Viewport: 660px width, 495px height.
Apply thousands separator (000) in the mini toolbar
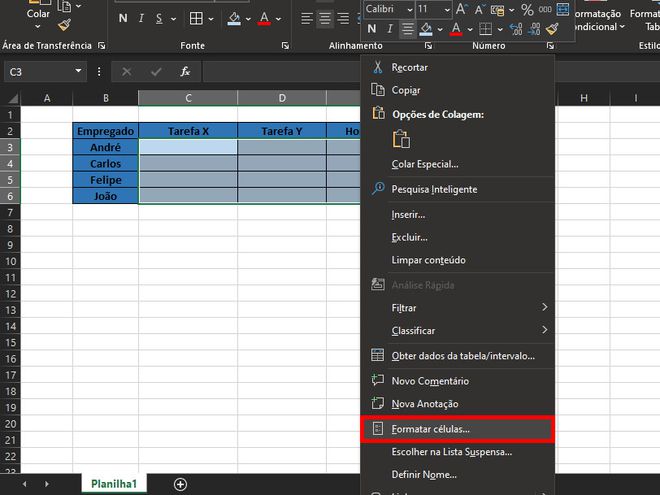pos(545,9)
